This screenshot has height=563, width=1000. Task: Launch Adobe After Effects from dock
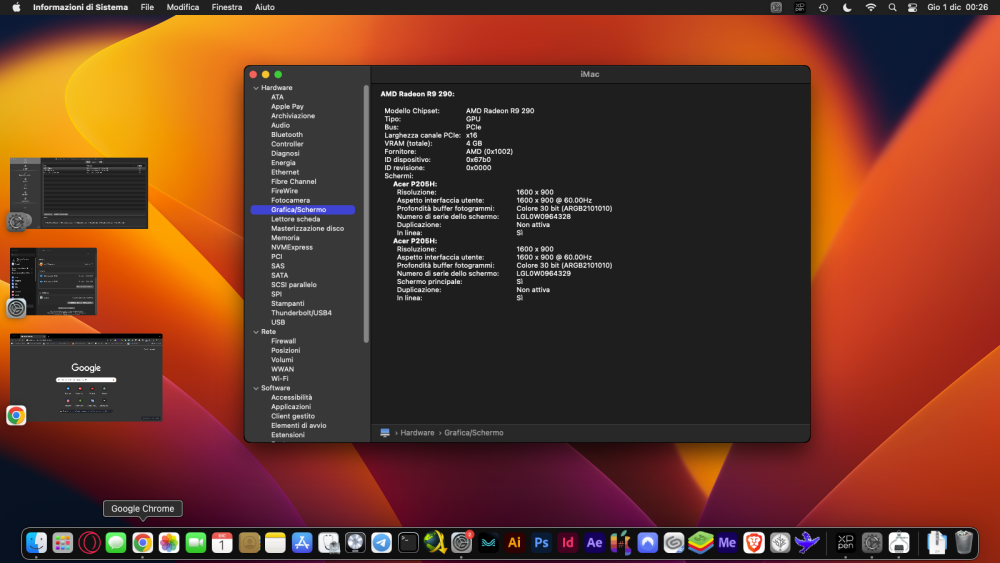click(594, 543)
